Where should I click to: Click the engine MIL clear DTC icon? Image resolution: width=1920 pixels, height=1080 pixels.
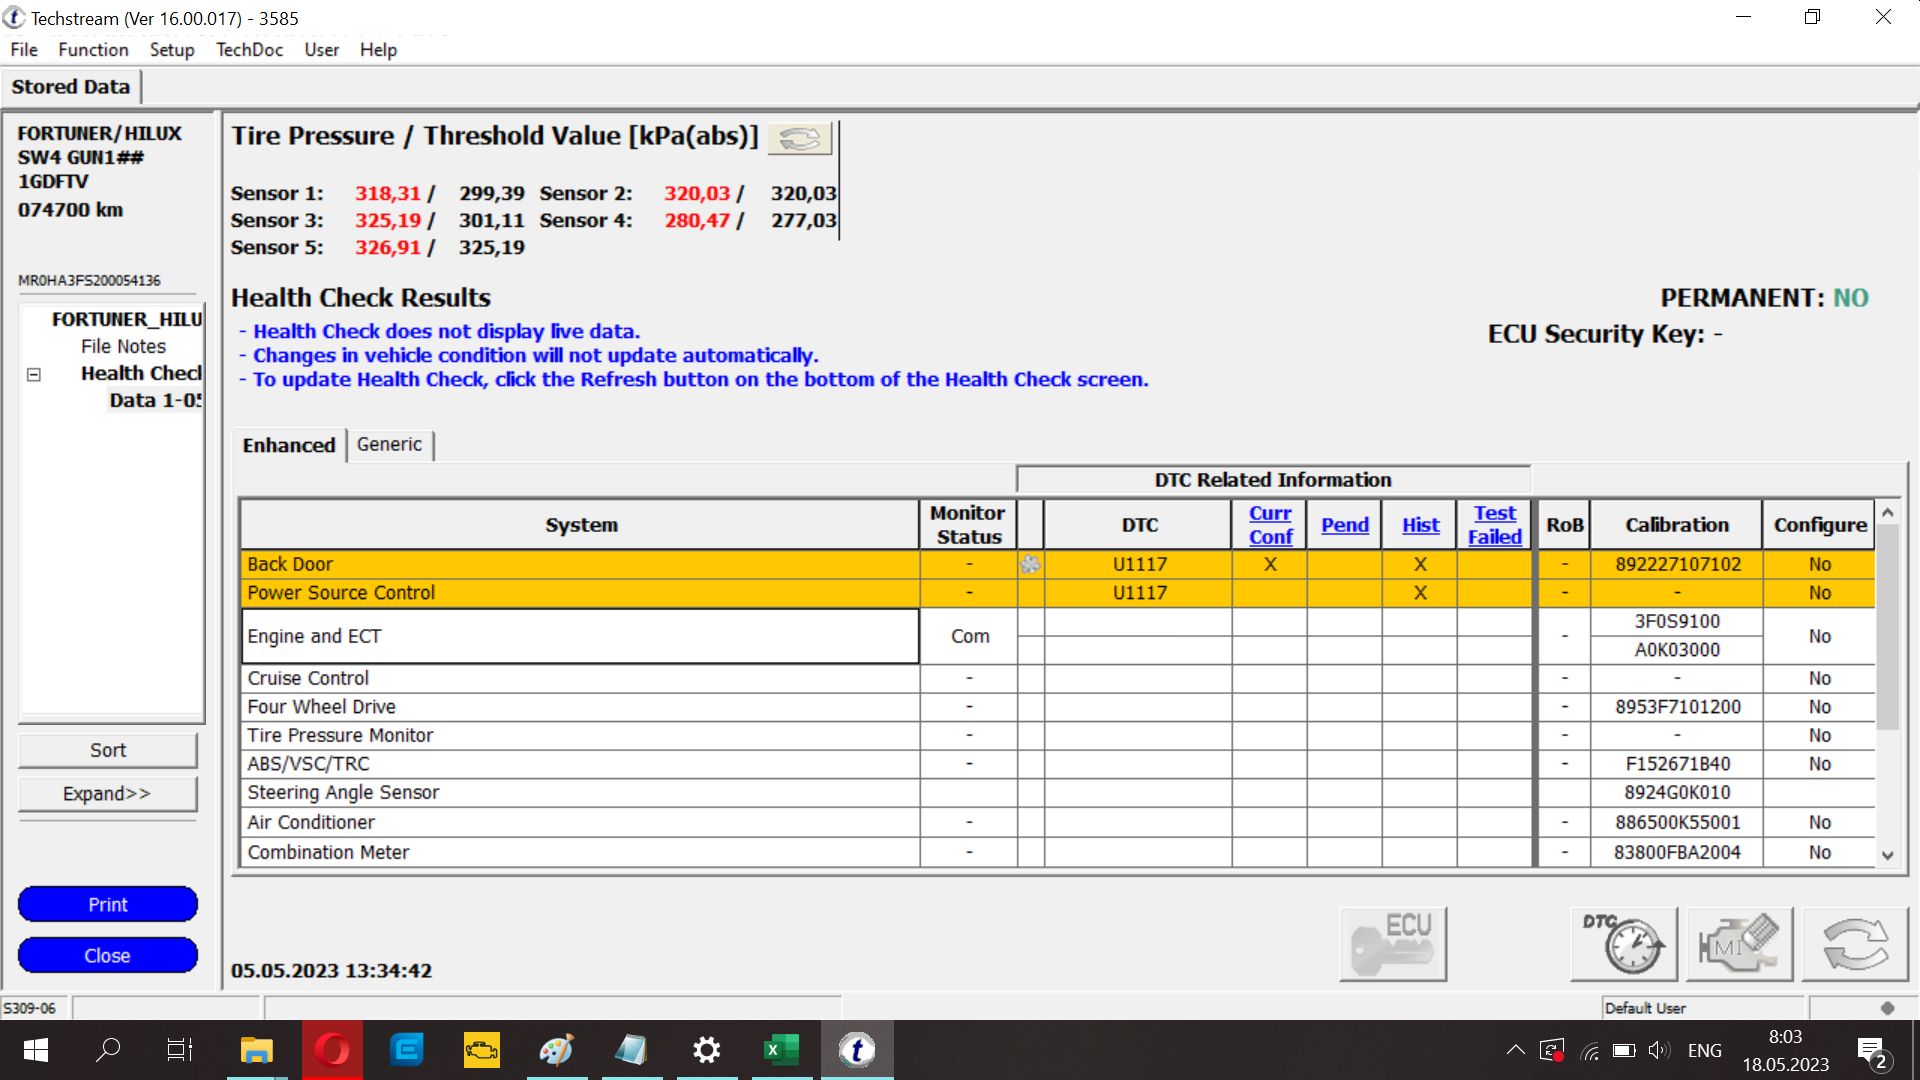(x=1739, y=943)
